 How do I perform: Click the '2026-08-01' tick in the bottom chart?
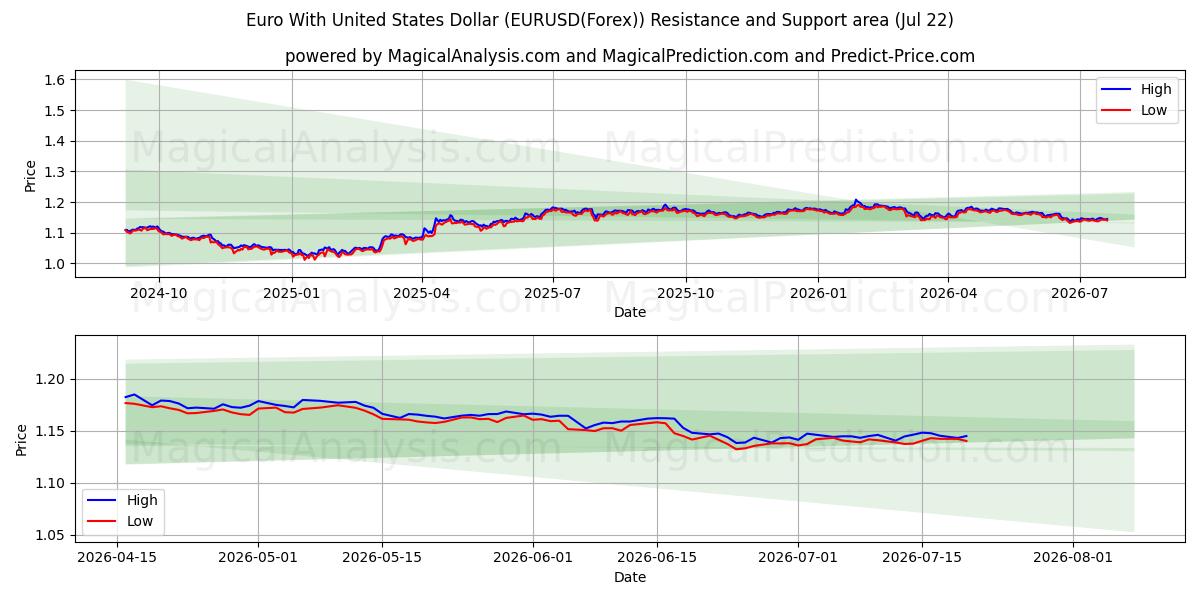pos(1072,558)
